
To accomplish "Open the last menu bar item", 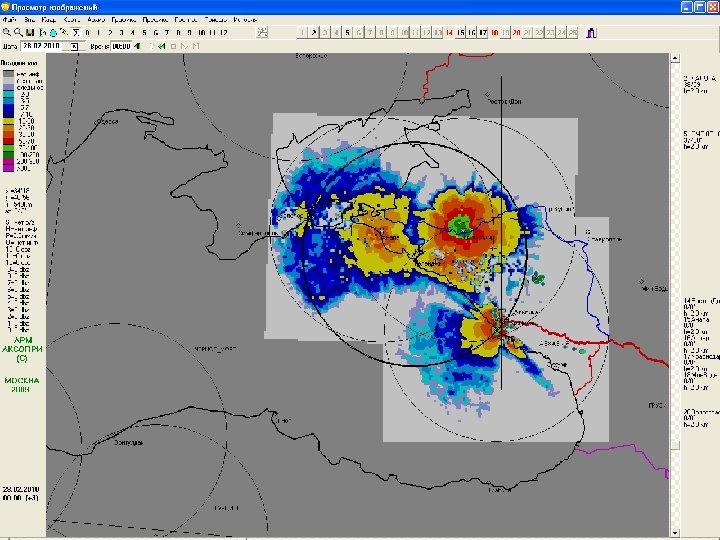I will point(245,20).
